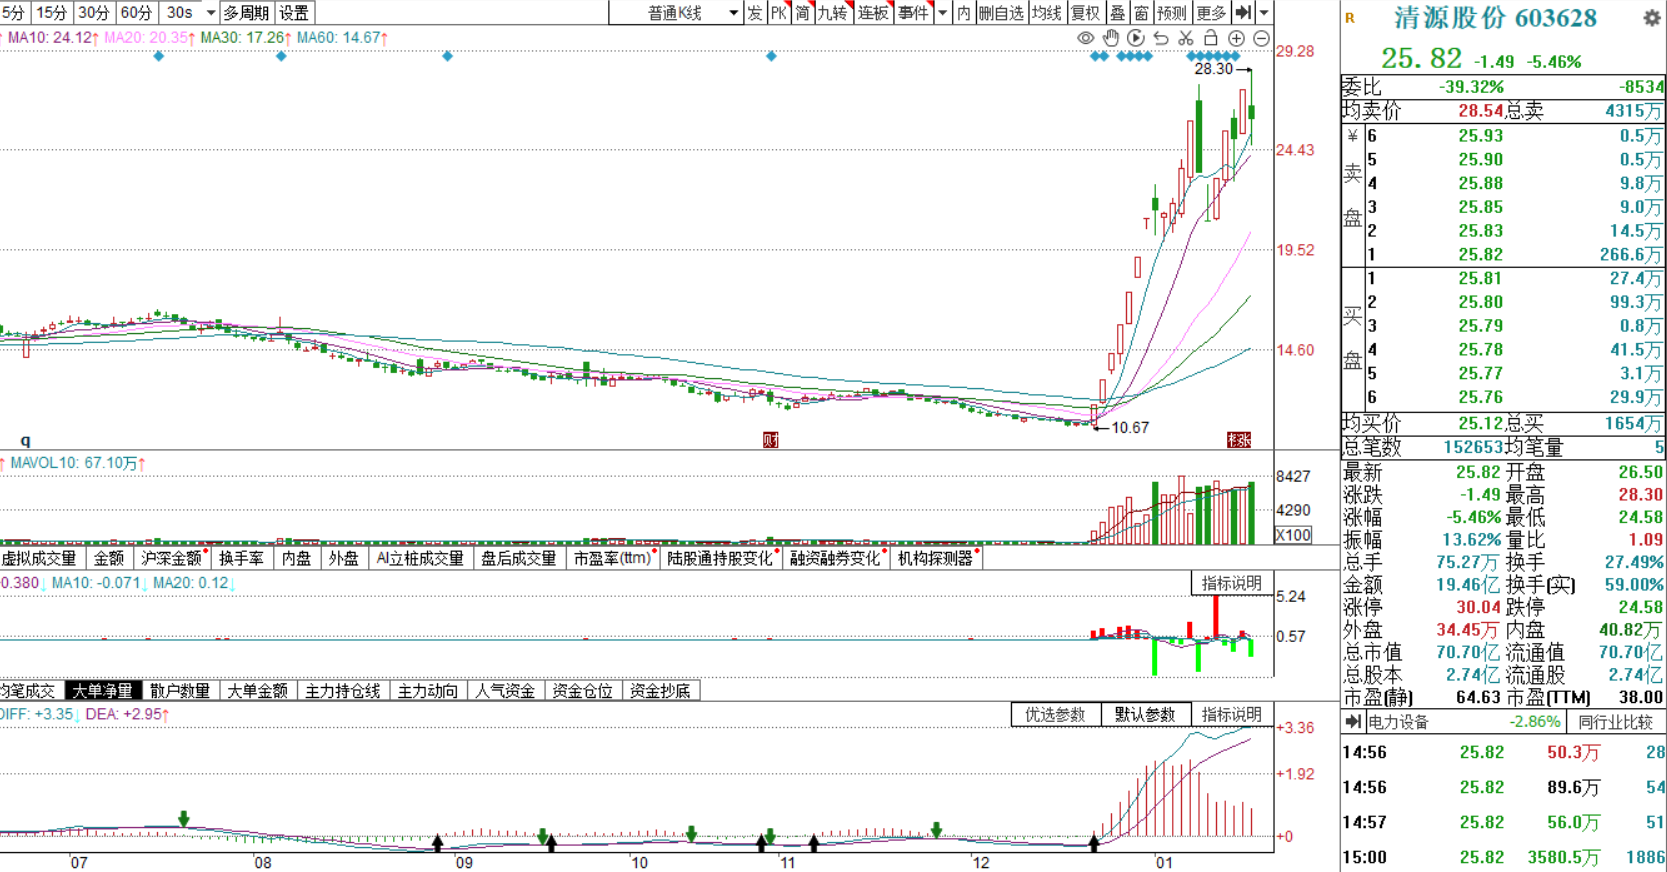Switch to the 市盈率(ttm) tab
This screenshot has height=872, width=1667.
(614, 558)
